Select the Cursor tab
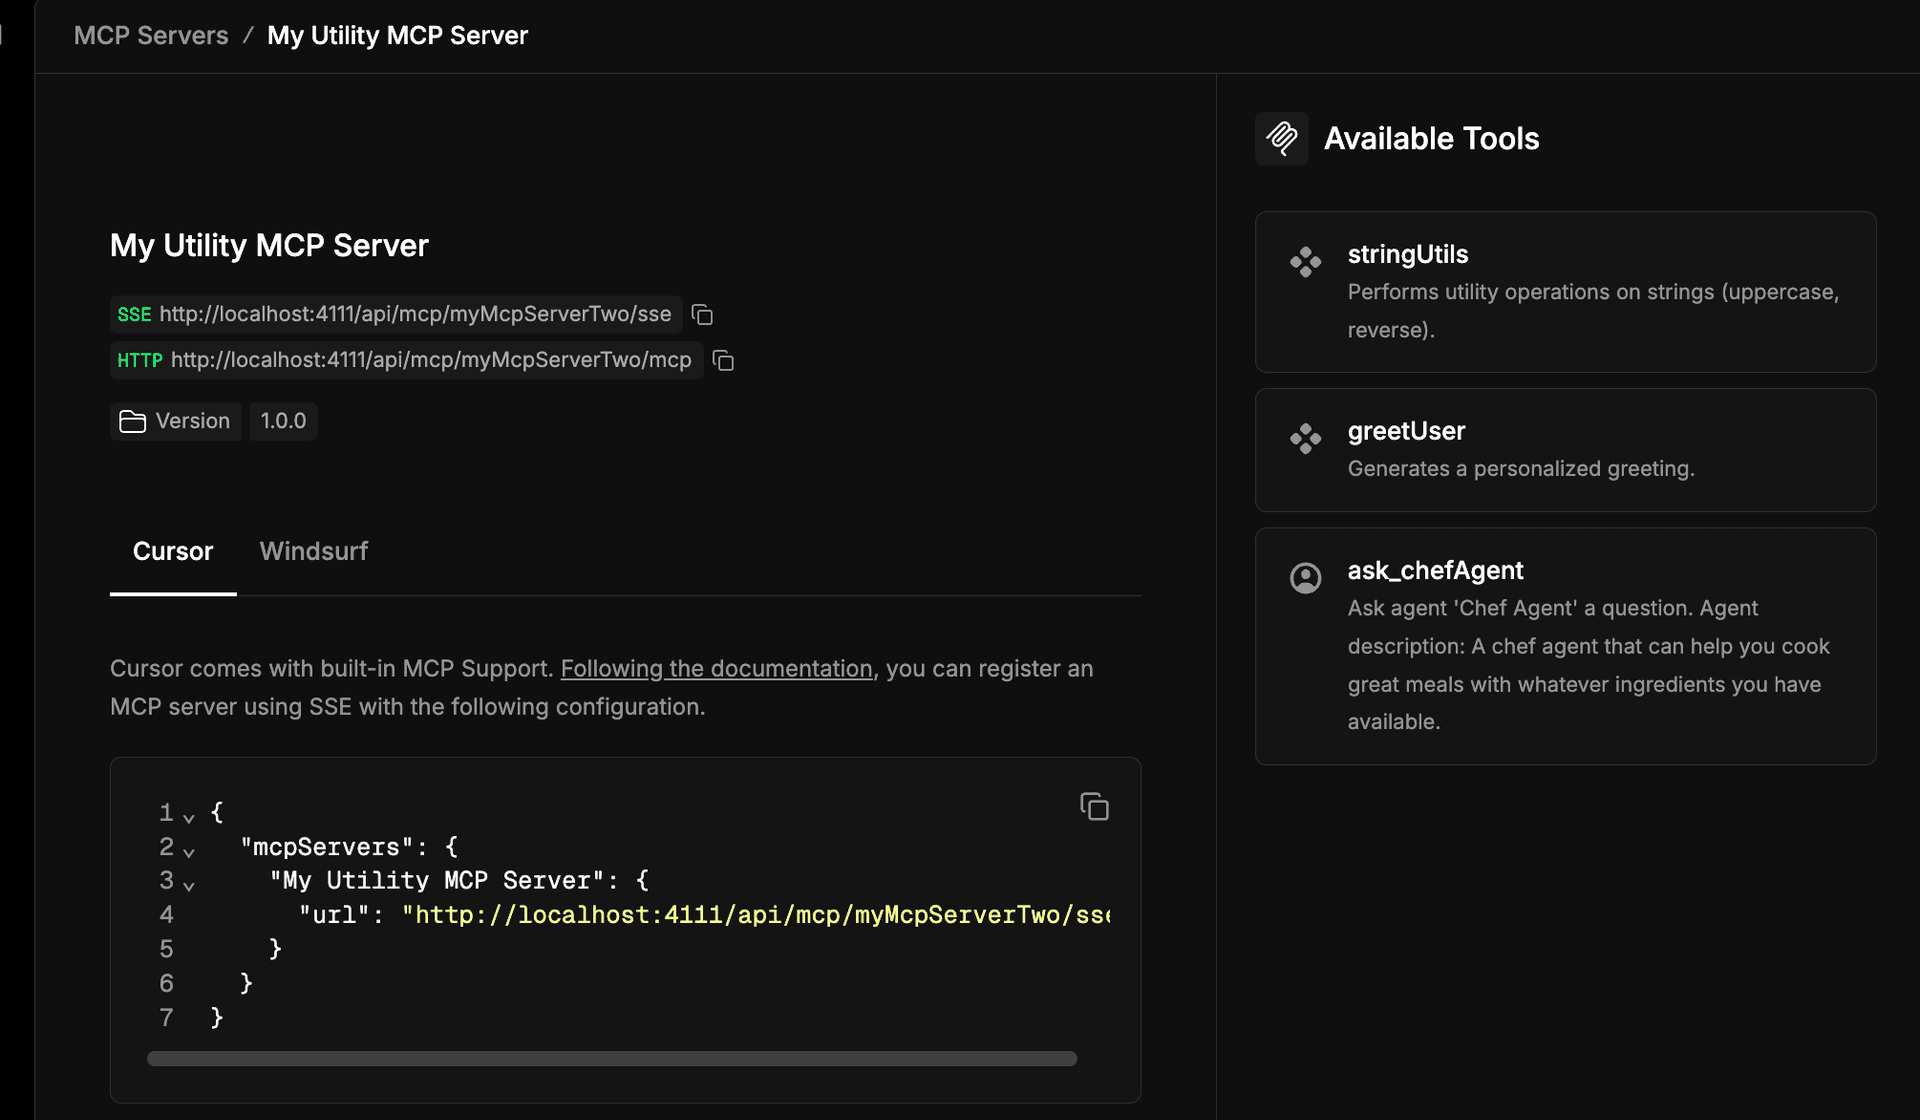 [172, 551]
